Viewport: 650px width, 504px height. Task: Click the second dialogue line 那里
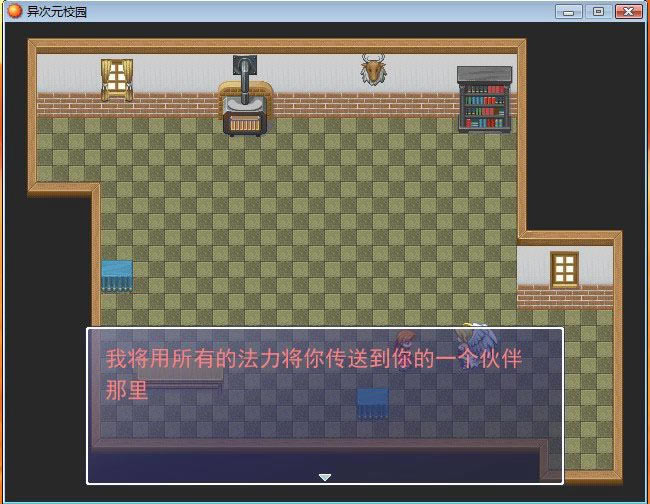pyautogui.click(x=127, y=390)
